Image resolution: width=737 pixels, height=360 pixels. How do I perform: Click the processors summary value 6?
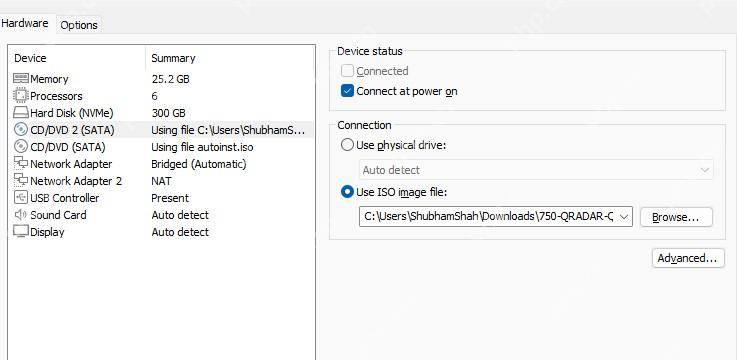pyautogui.click(x=155, y=96)
